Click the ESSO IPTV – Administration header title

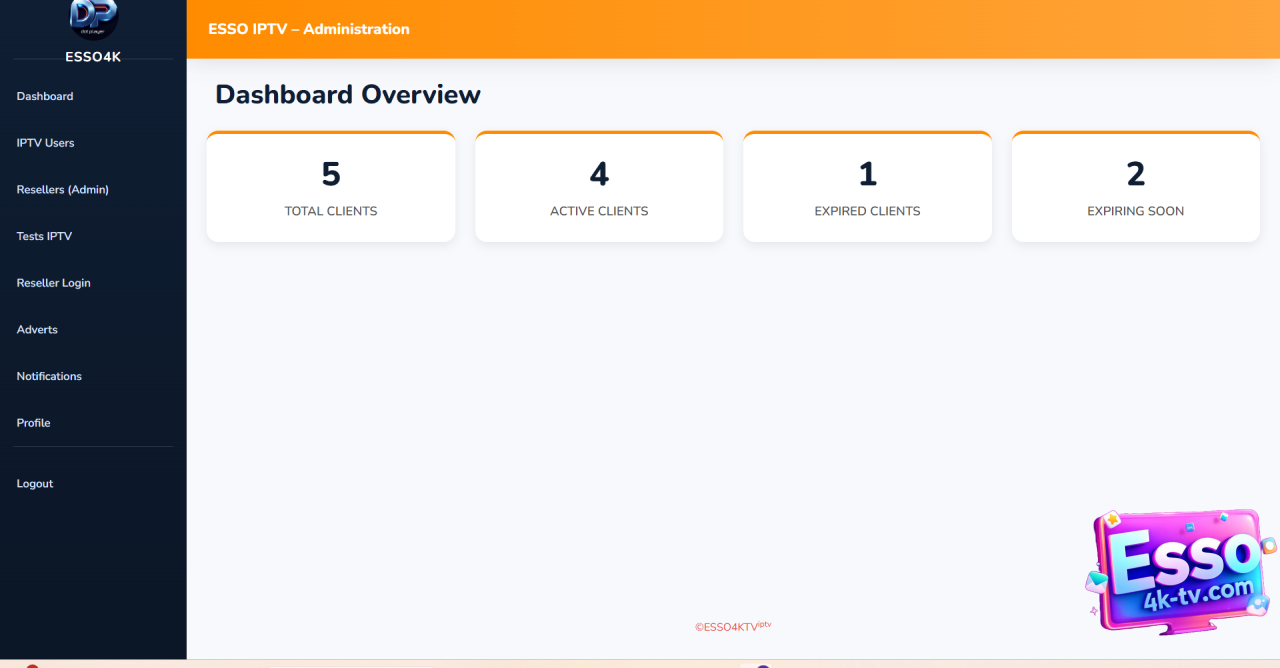[x=309, y=29]
